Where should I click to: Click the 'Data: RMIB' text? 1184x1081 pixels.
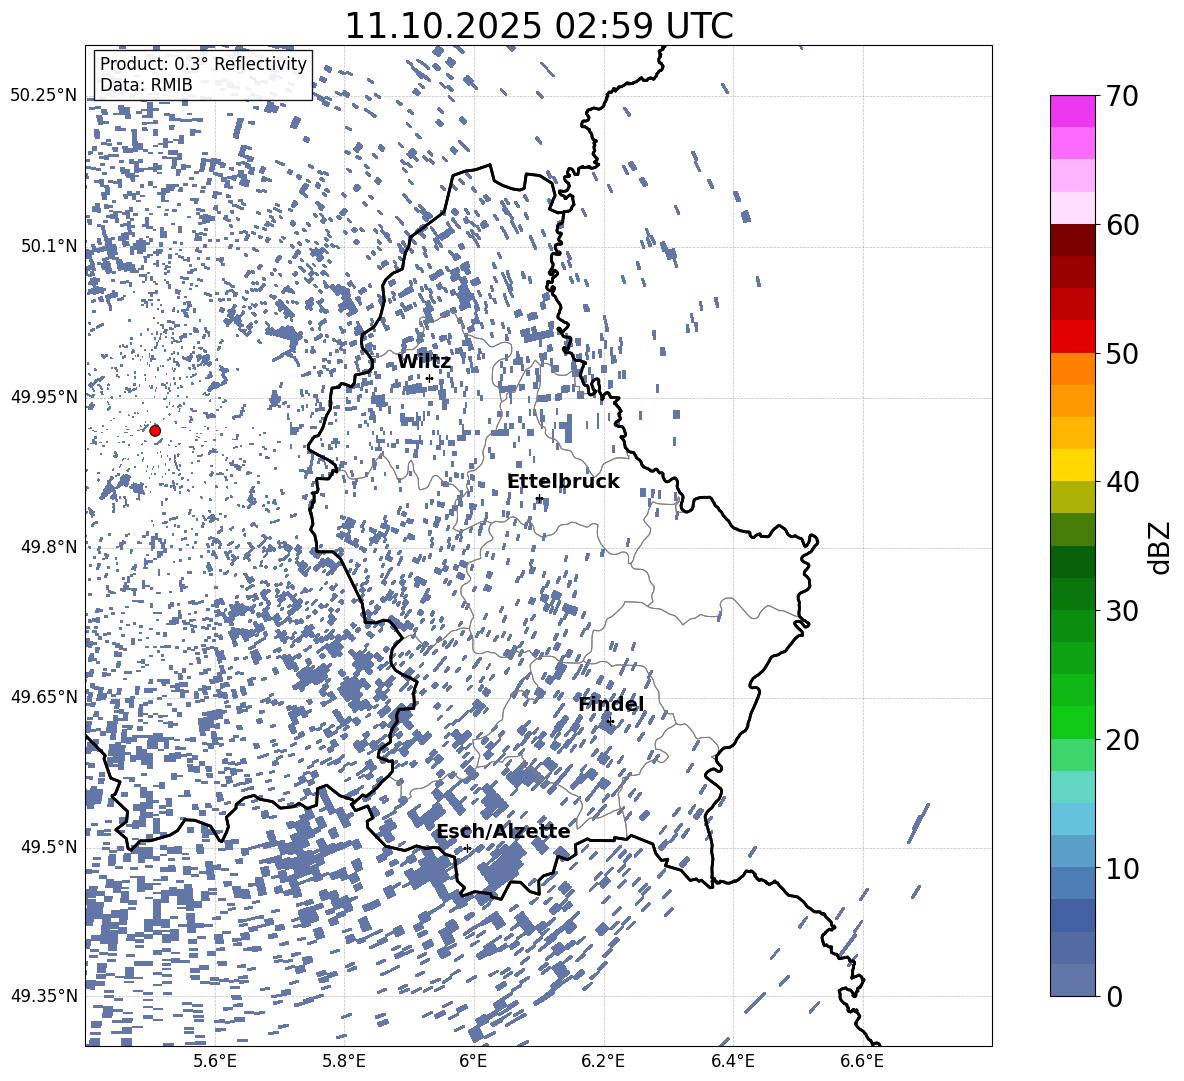(146, 85)
